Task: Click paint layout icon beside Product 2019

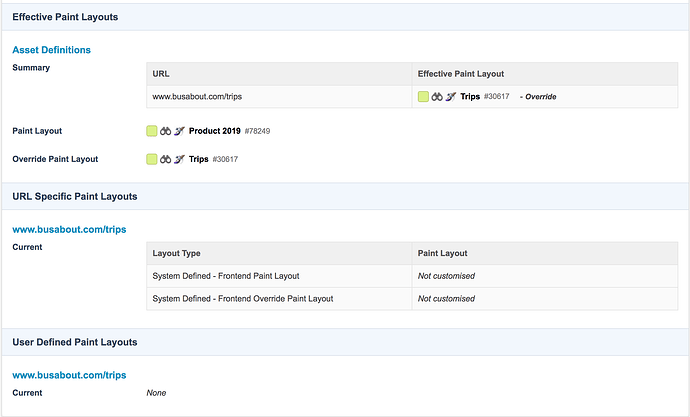Action: pyautogui.click(x=180, y=131)
